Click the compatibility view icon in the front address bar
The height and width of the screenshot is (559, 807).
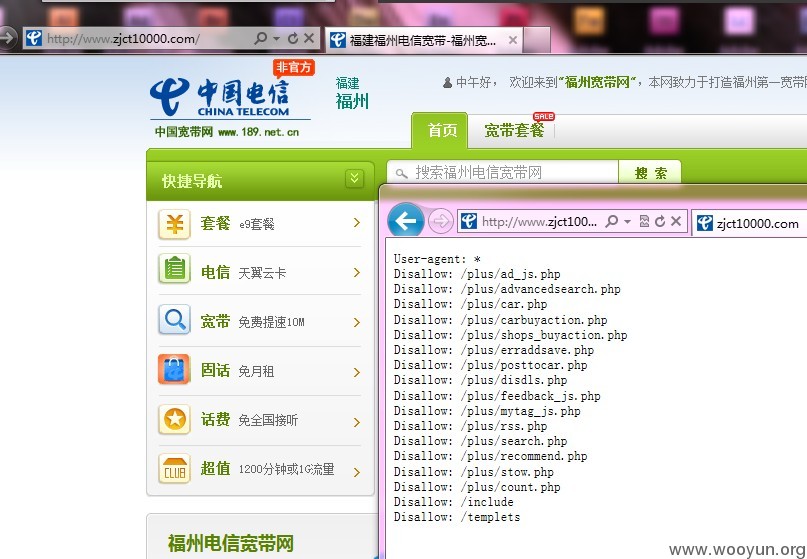pos(644,221)
